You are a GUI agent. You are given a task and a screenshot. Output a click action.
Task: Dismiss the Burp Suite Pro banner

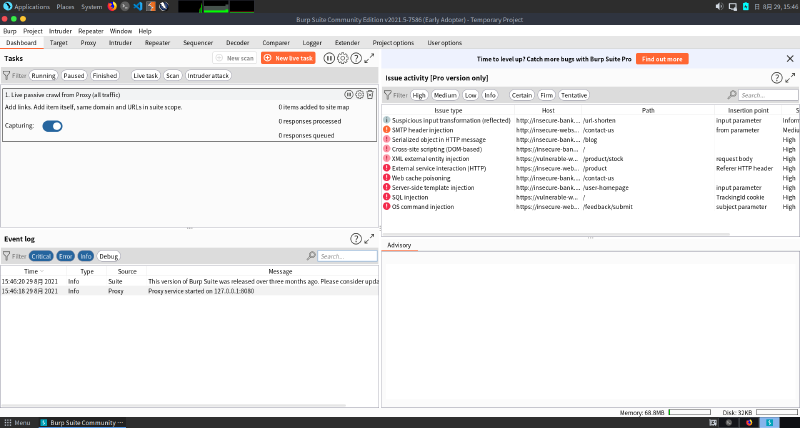(790, 59)
